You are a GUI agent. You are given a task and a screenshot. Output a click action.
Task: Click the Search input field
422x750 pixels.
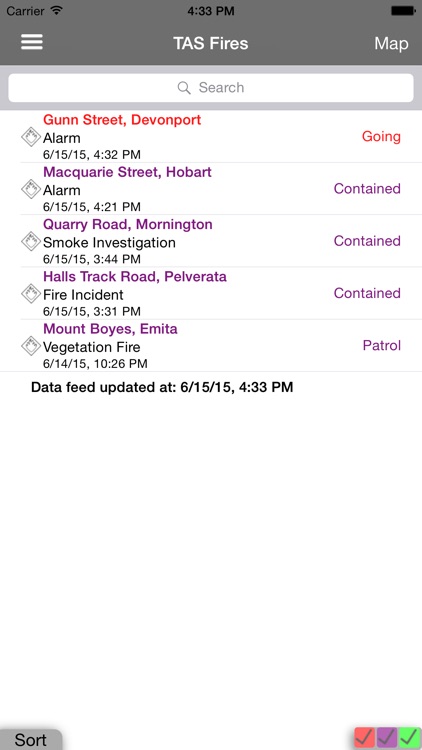tap(211, 88)
